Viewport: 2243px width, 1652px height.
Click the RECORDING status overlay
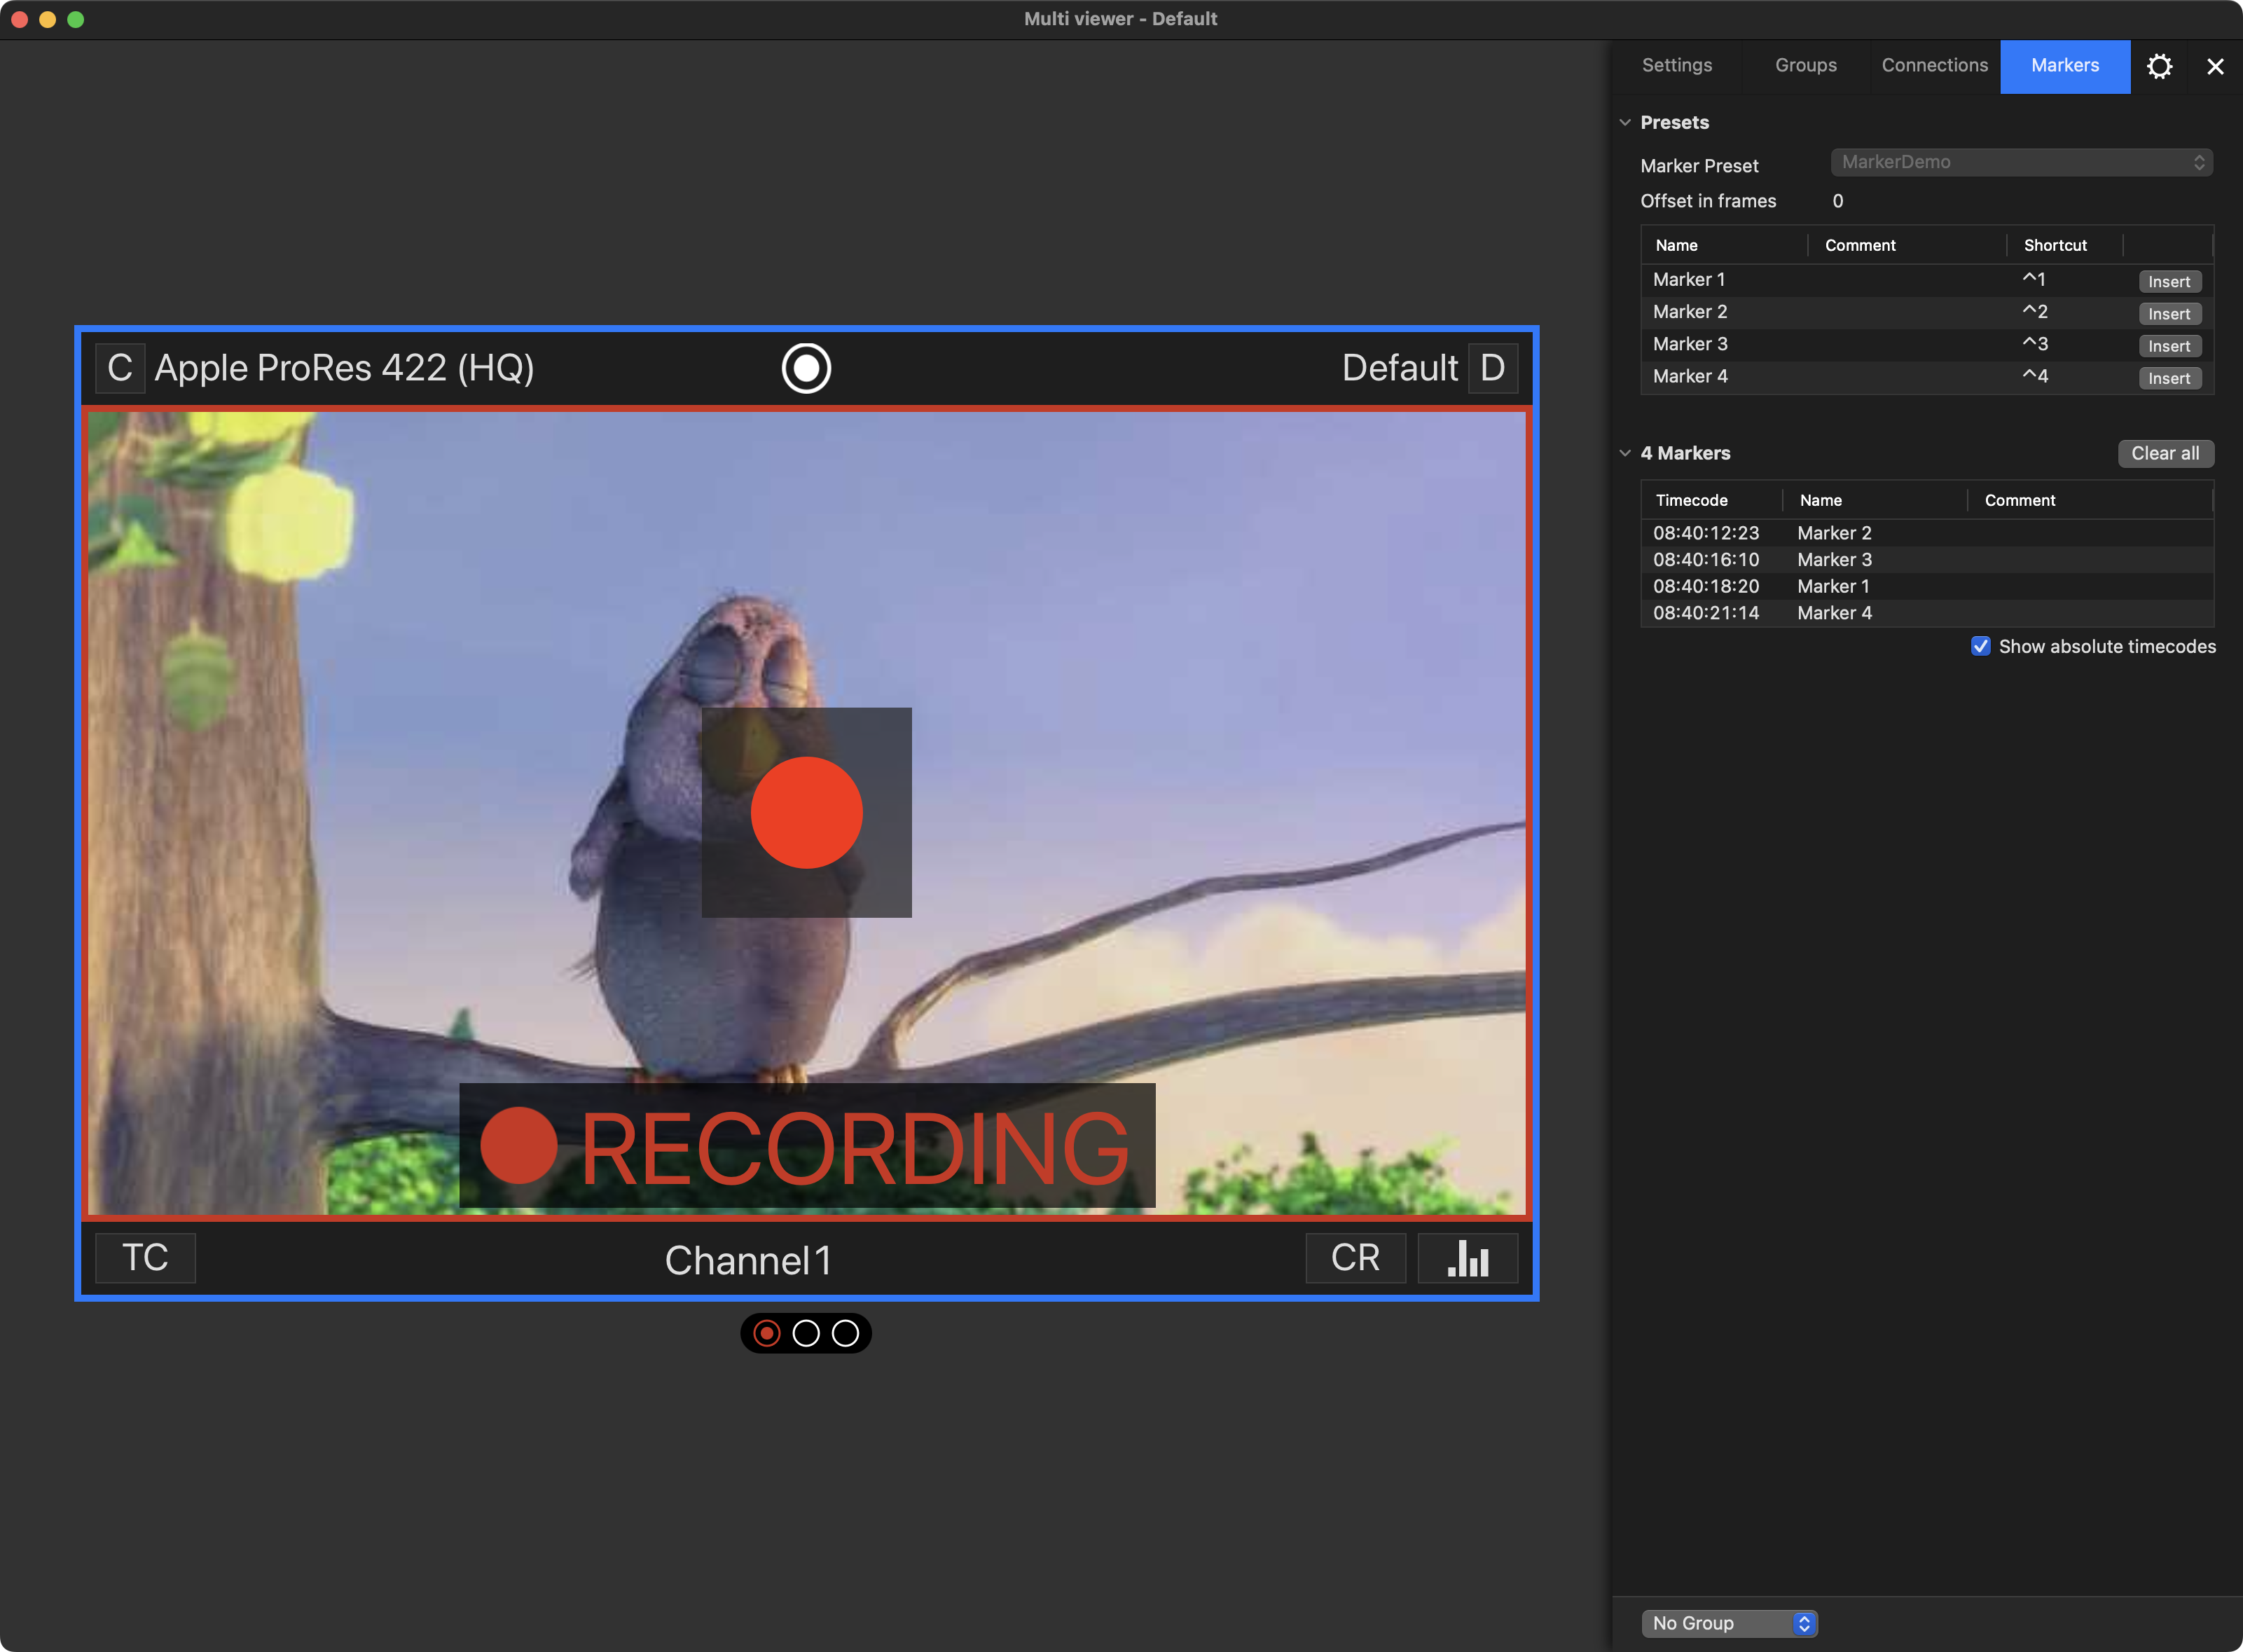tap(806, 1146)
